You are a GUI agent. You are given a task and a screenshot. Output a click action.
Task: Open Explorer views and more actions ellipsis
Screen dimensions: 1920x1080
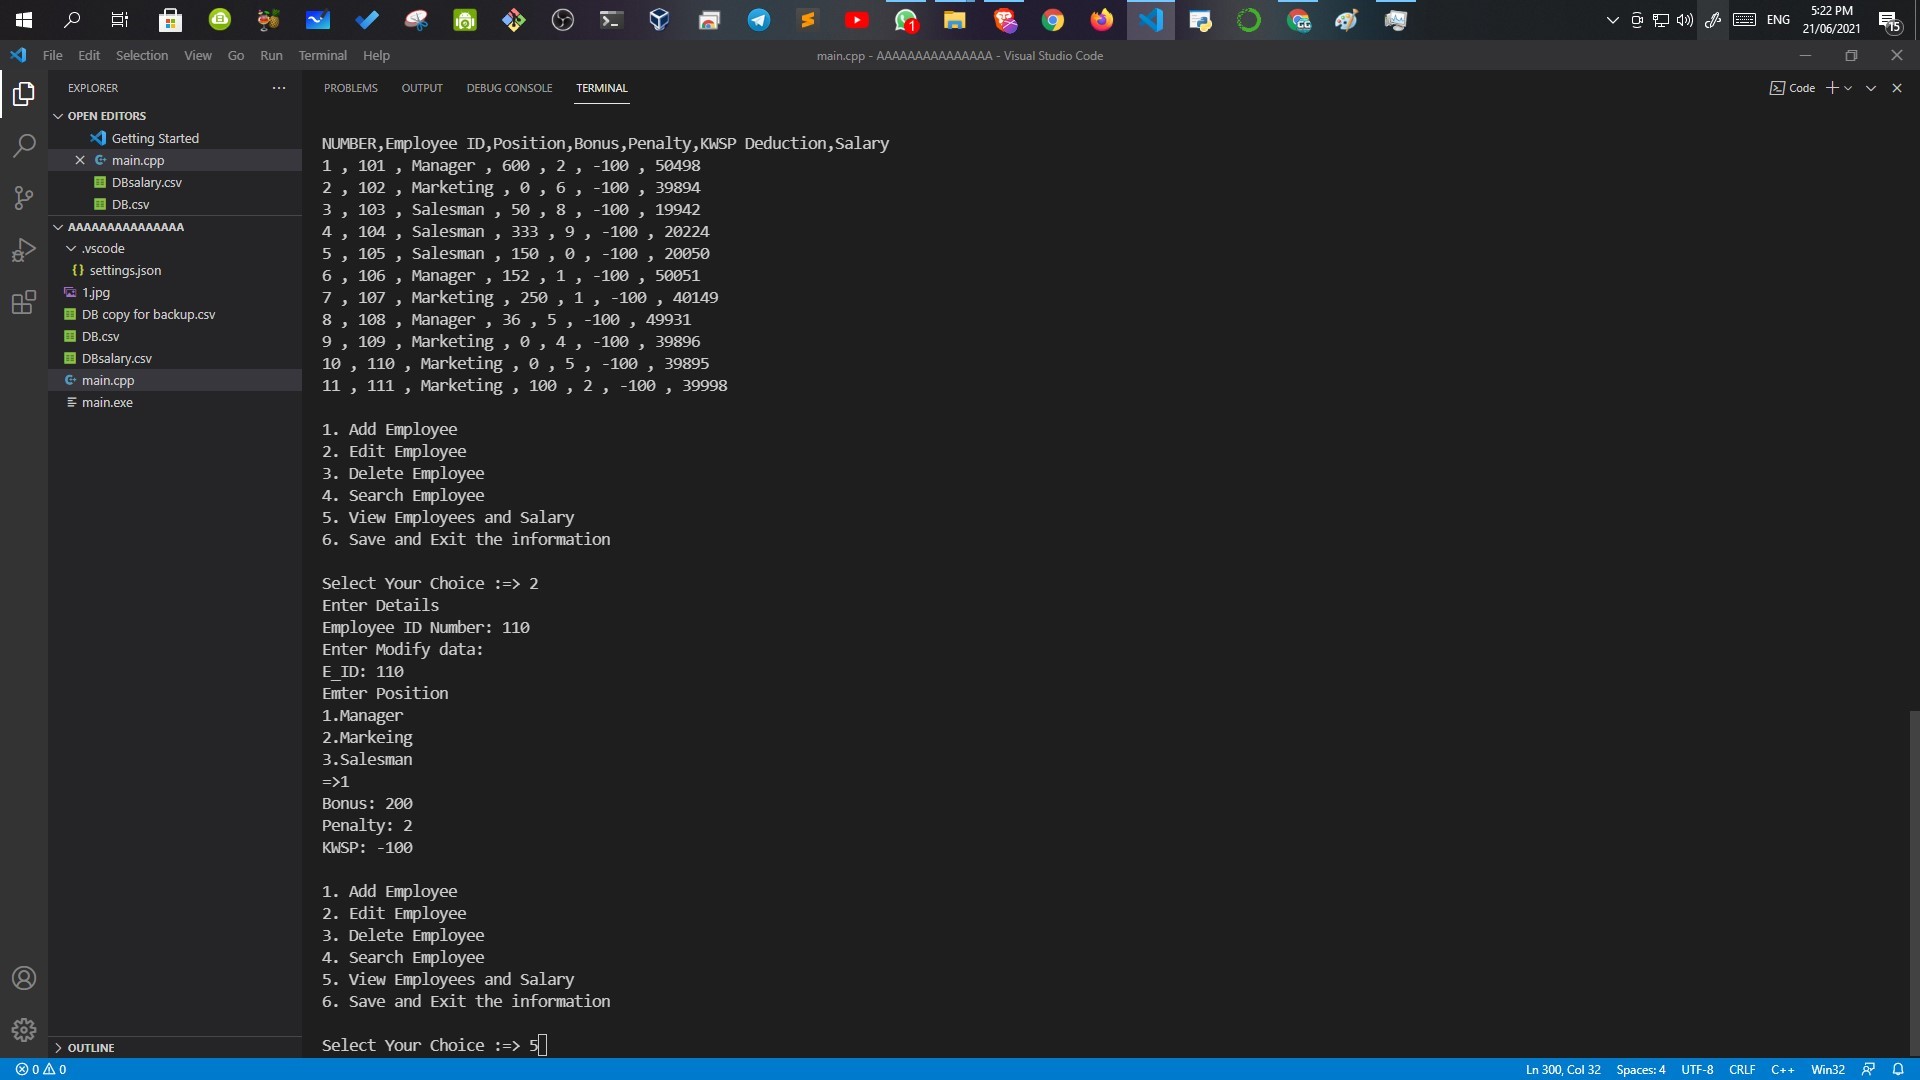point(279,88)
